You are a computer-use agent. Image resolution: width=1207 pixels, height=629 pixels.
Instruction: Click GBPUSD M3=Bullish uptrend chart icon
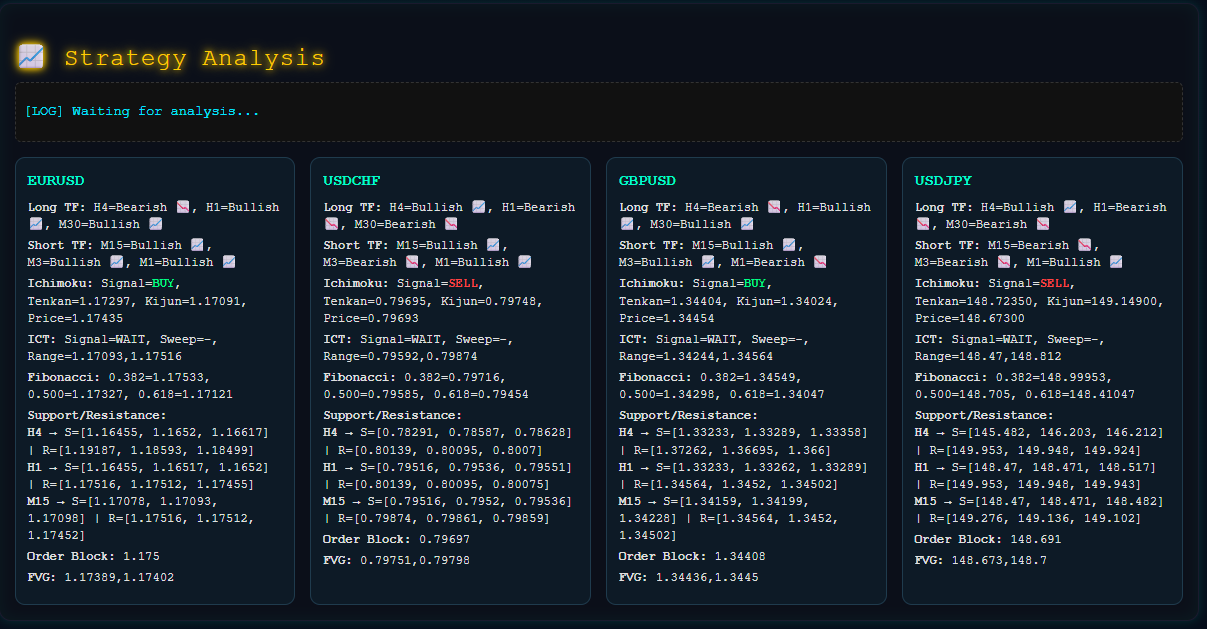coord(708,262)
